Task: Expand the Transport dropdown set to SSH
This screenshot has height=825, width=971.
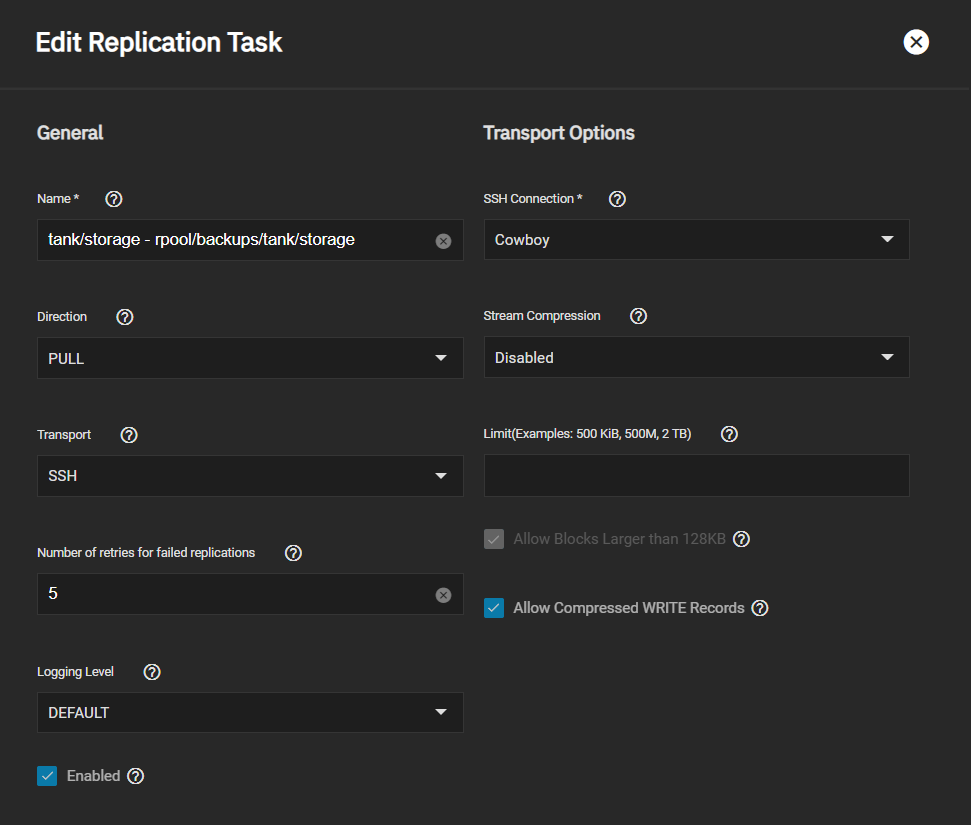Action: pyautogui.click(x=250, y=476)
